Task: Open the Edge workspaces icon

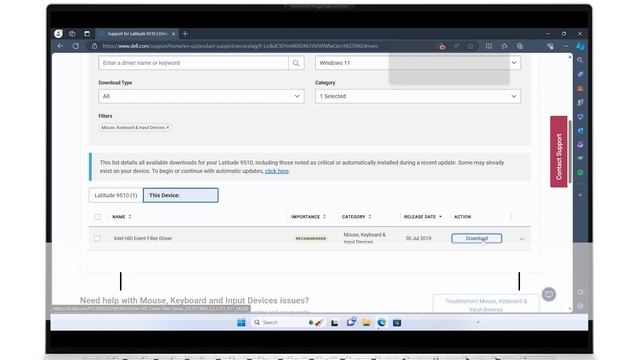Action: (x=72, y=34)
